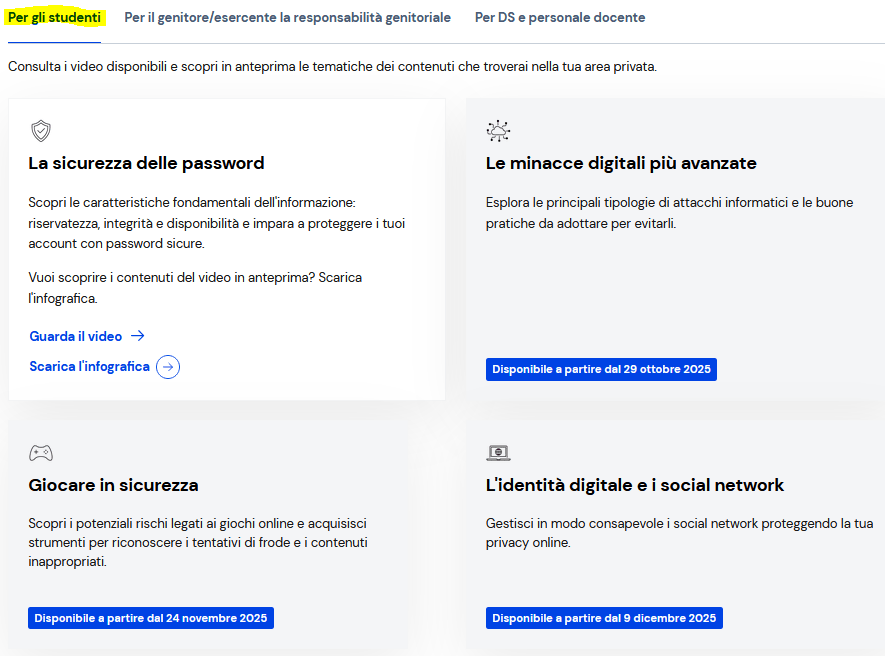Click the Disponibile dal 24 novembre 2025 badge
Image resolution: width=885 pixels, height=656 pixels.
(151, 618)
